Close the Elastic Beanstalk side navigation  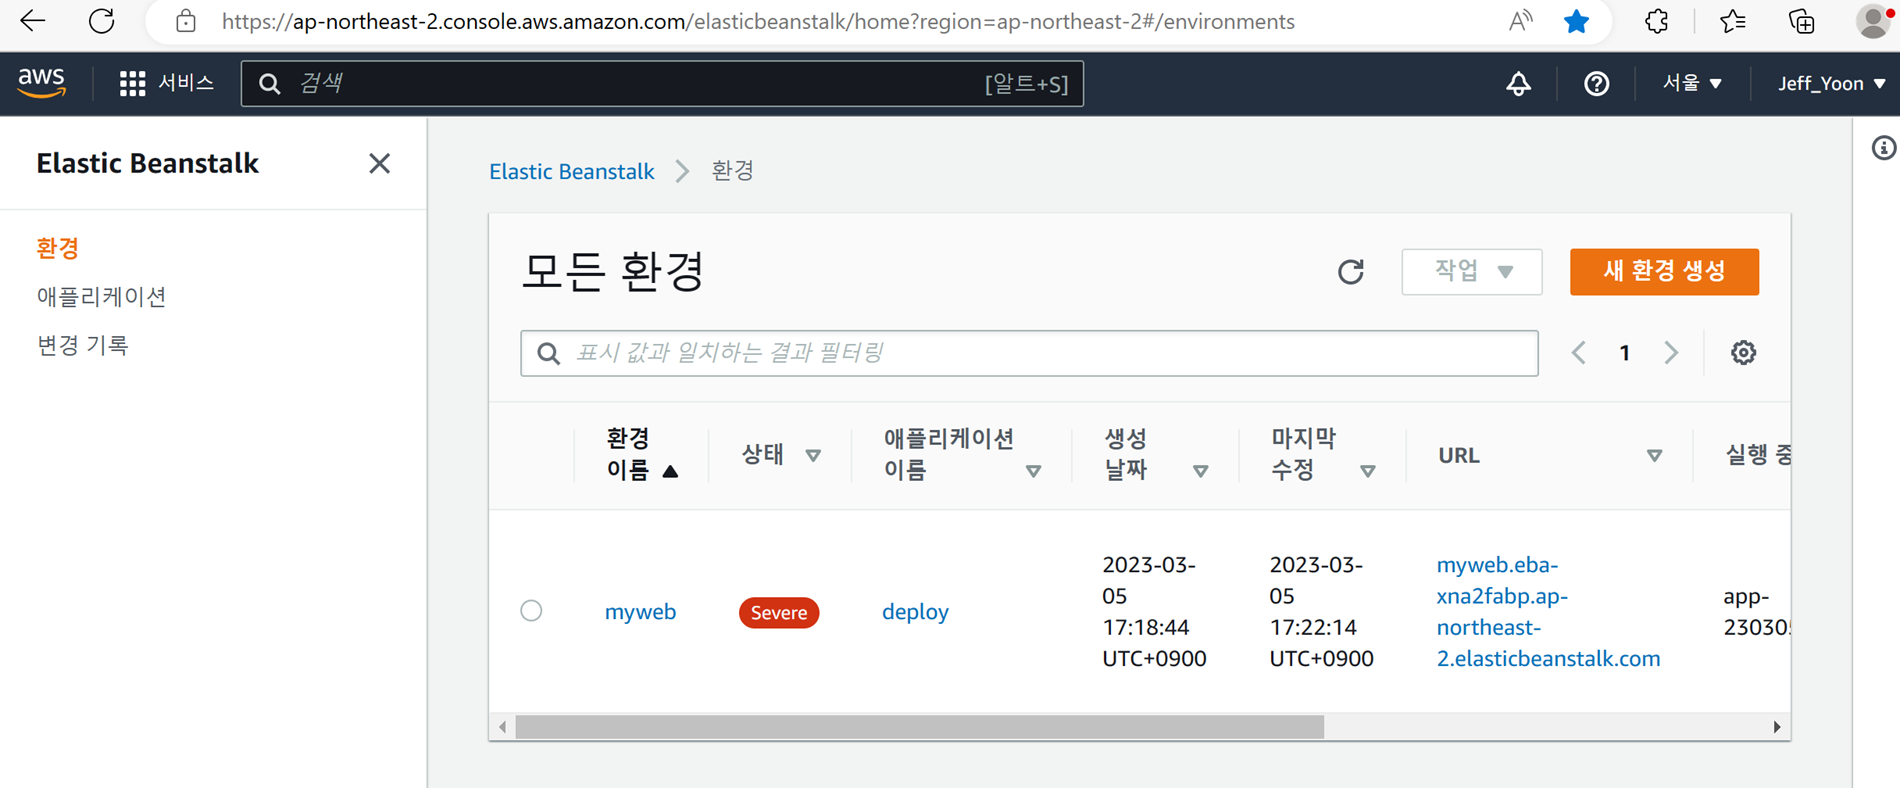(379, 163)
